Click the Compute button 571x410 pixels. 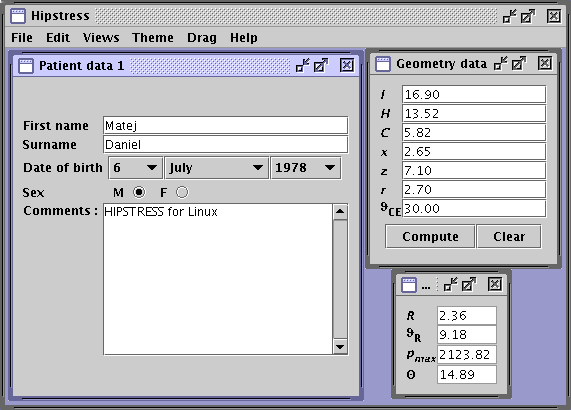point(430,237)
